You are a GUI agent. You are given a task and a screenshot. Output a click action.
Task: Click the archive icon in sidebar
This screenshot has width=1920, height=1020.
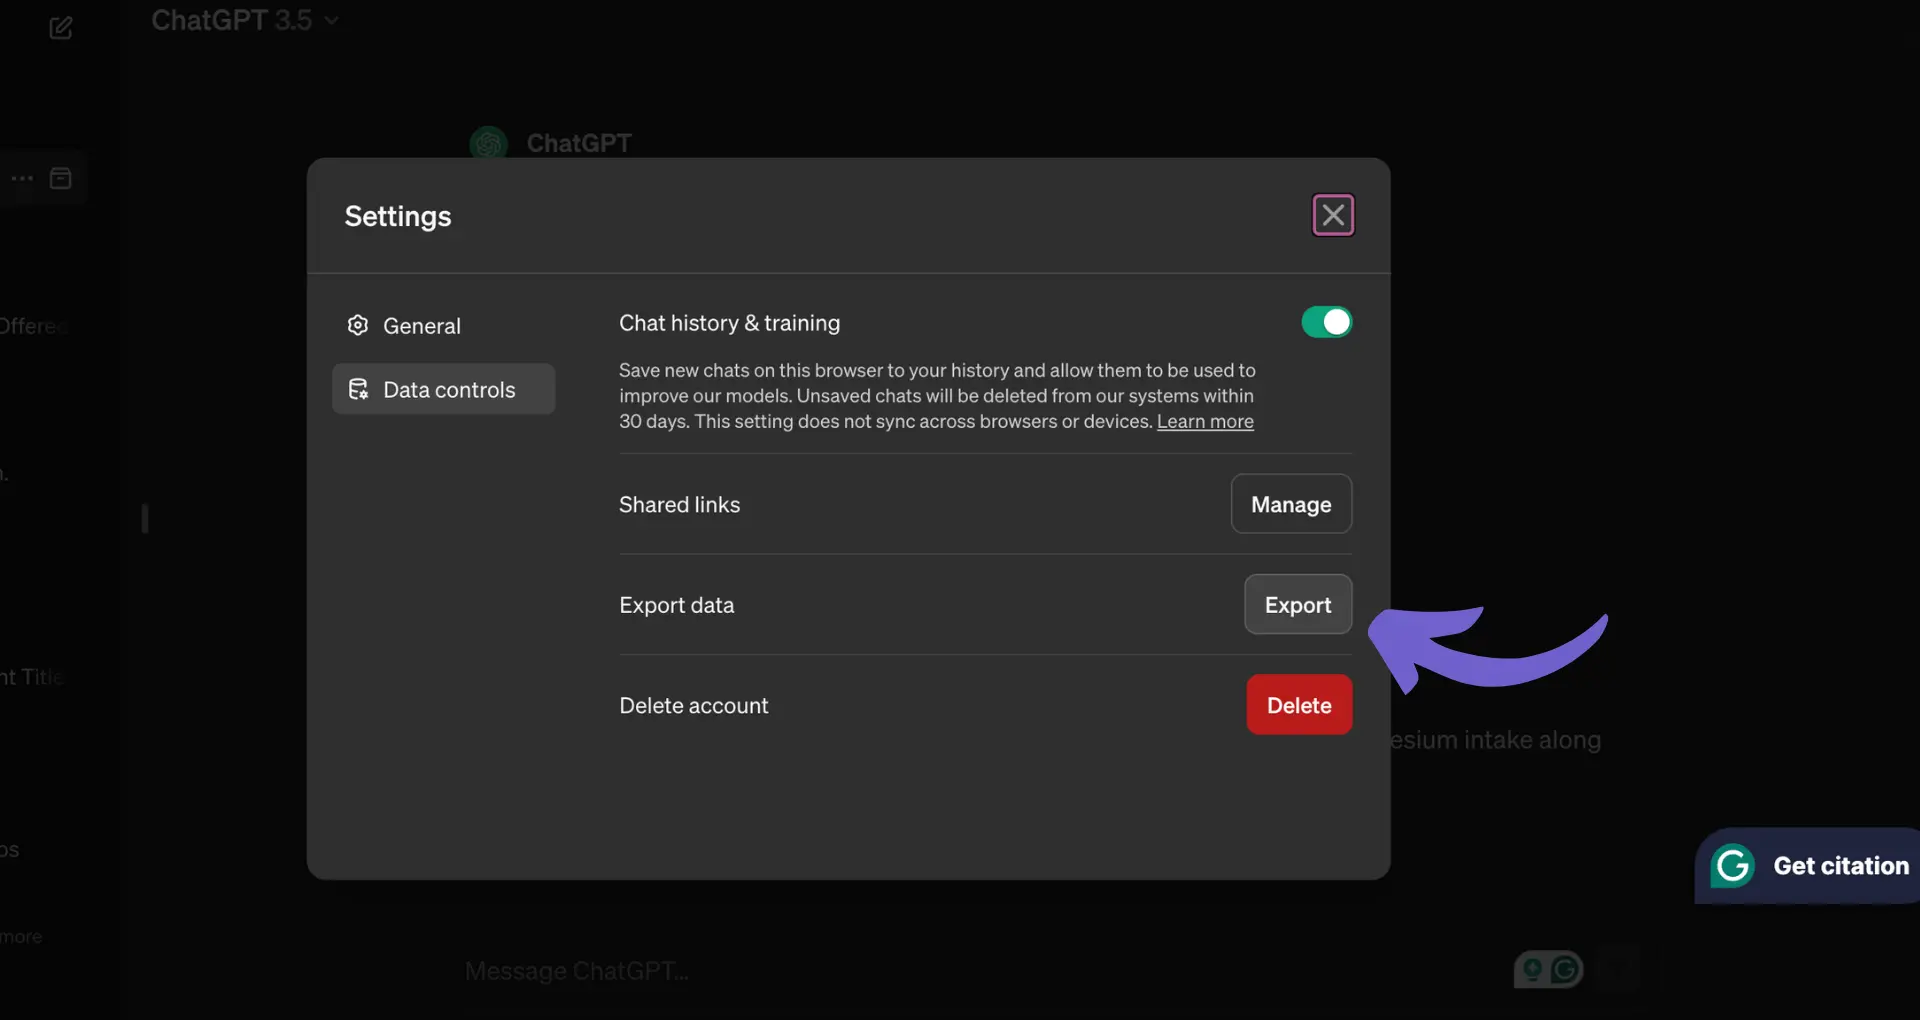tap(61, 178)
